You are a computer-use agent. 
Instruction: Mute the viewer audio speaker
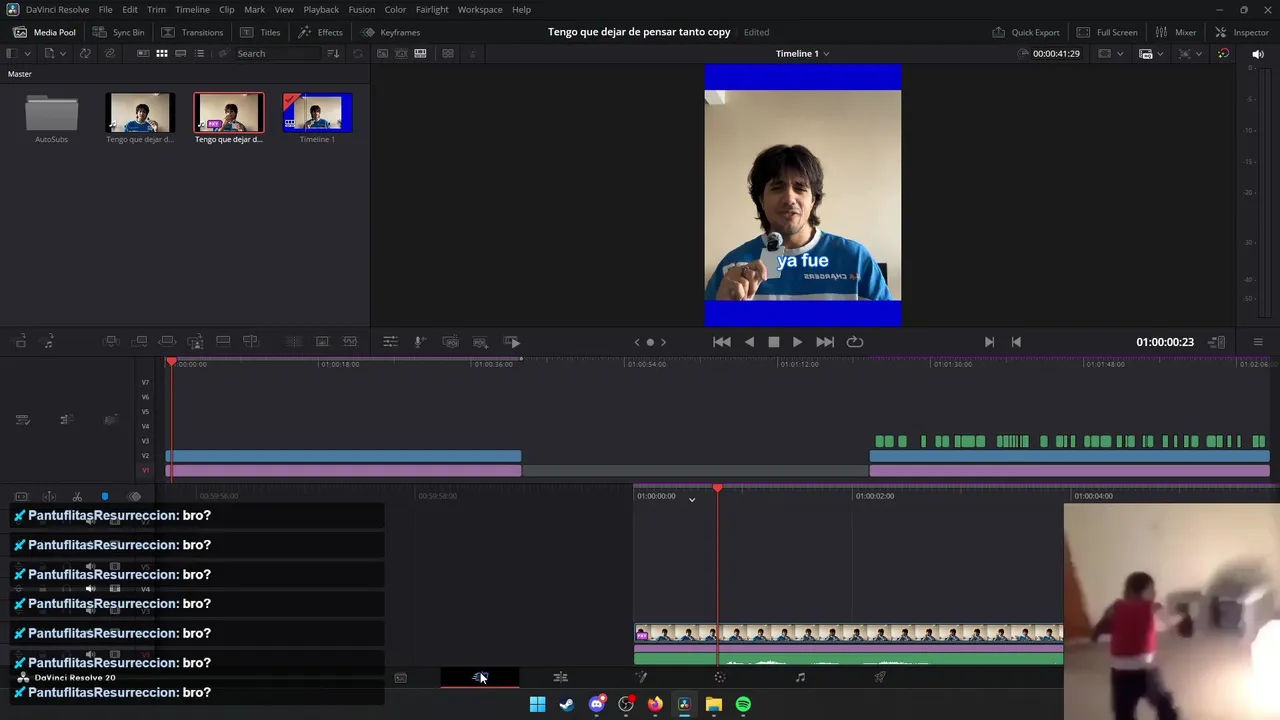pyautogui.click(x=1258, y=53)
